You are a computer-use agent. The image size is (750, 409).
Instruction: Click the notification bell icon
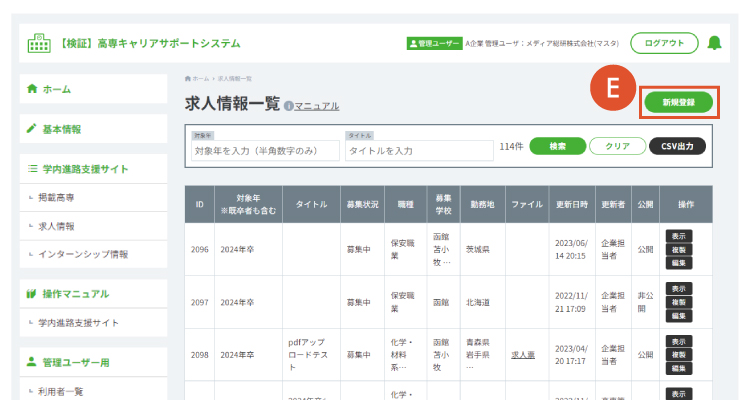coord(714,43)
